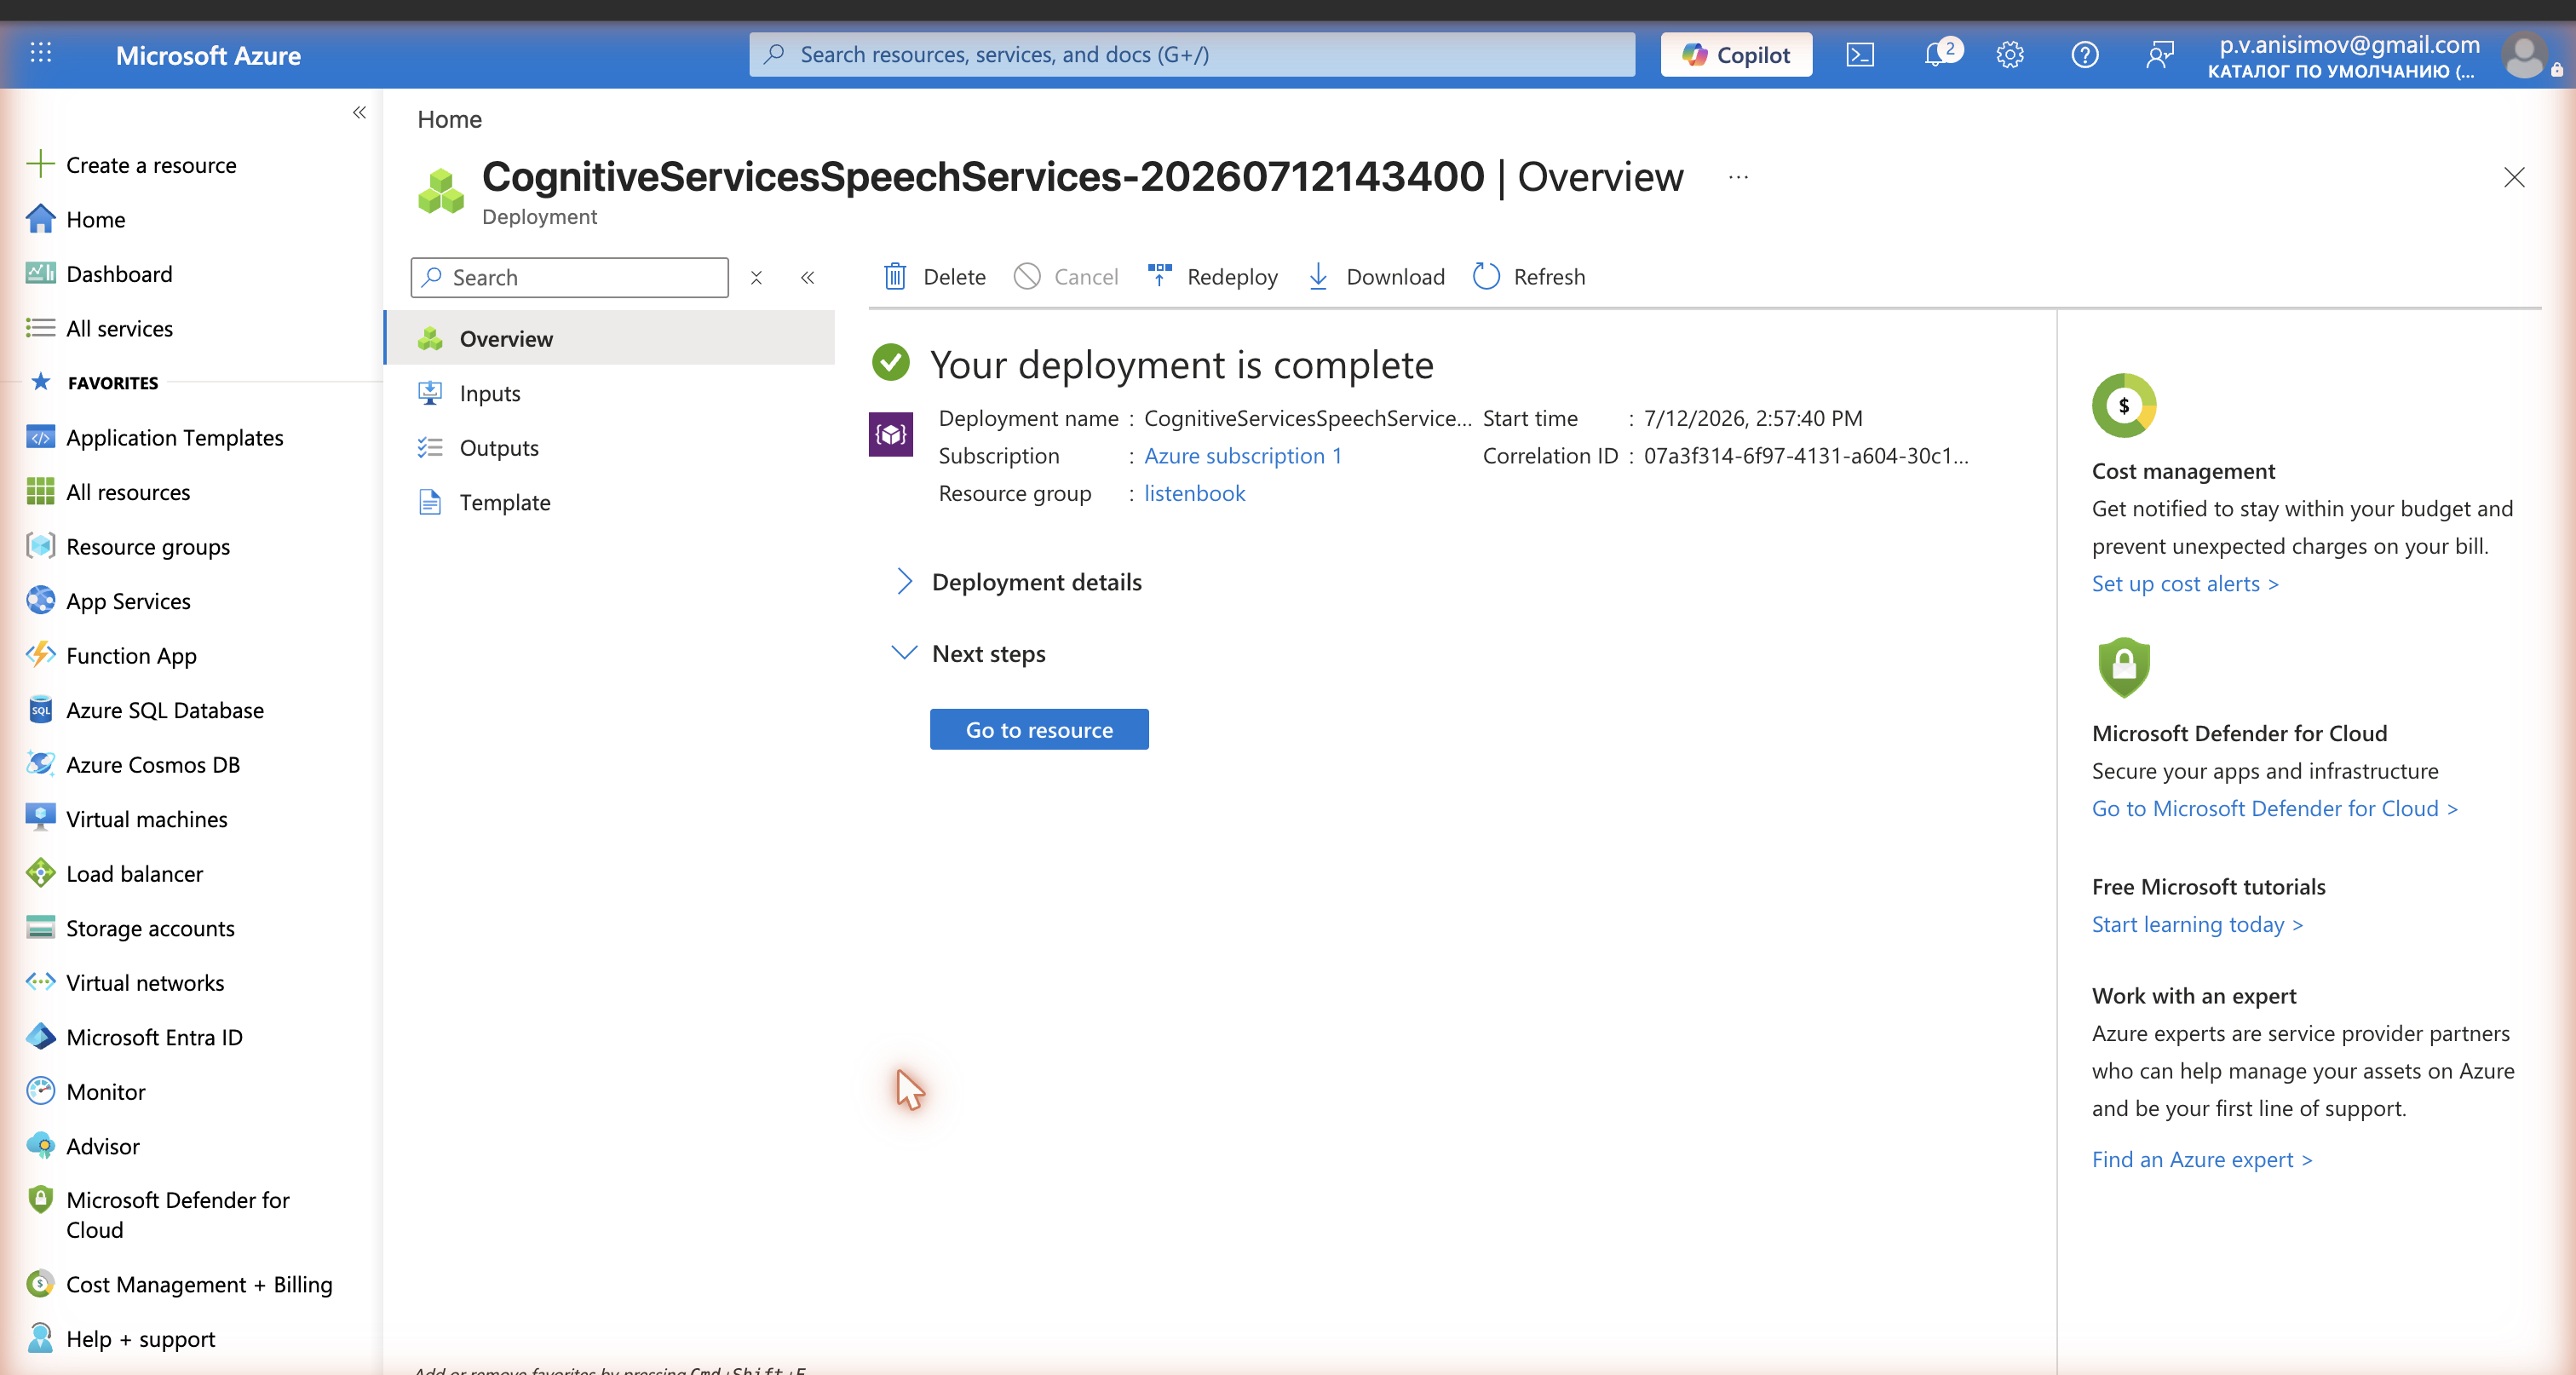
Task: Click the Monitor gauge icon
Action: point(40,1091)
